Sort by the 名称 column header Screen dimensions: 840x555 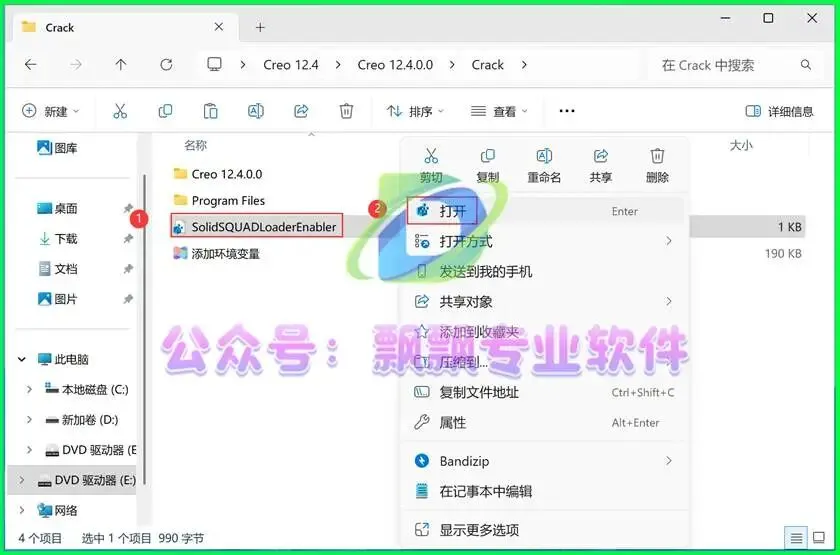[x=196, y=145]
